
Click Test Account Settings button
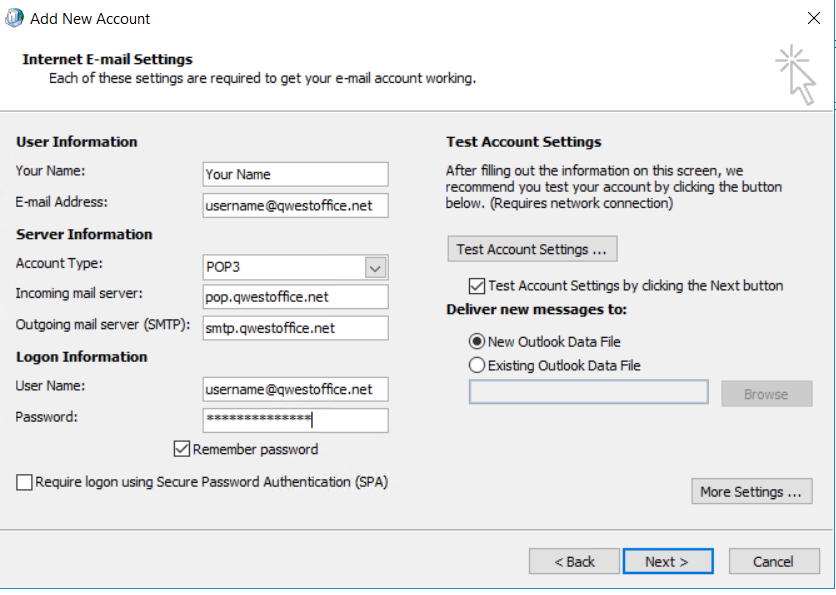click(531, 248)
